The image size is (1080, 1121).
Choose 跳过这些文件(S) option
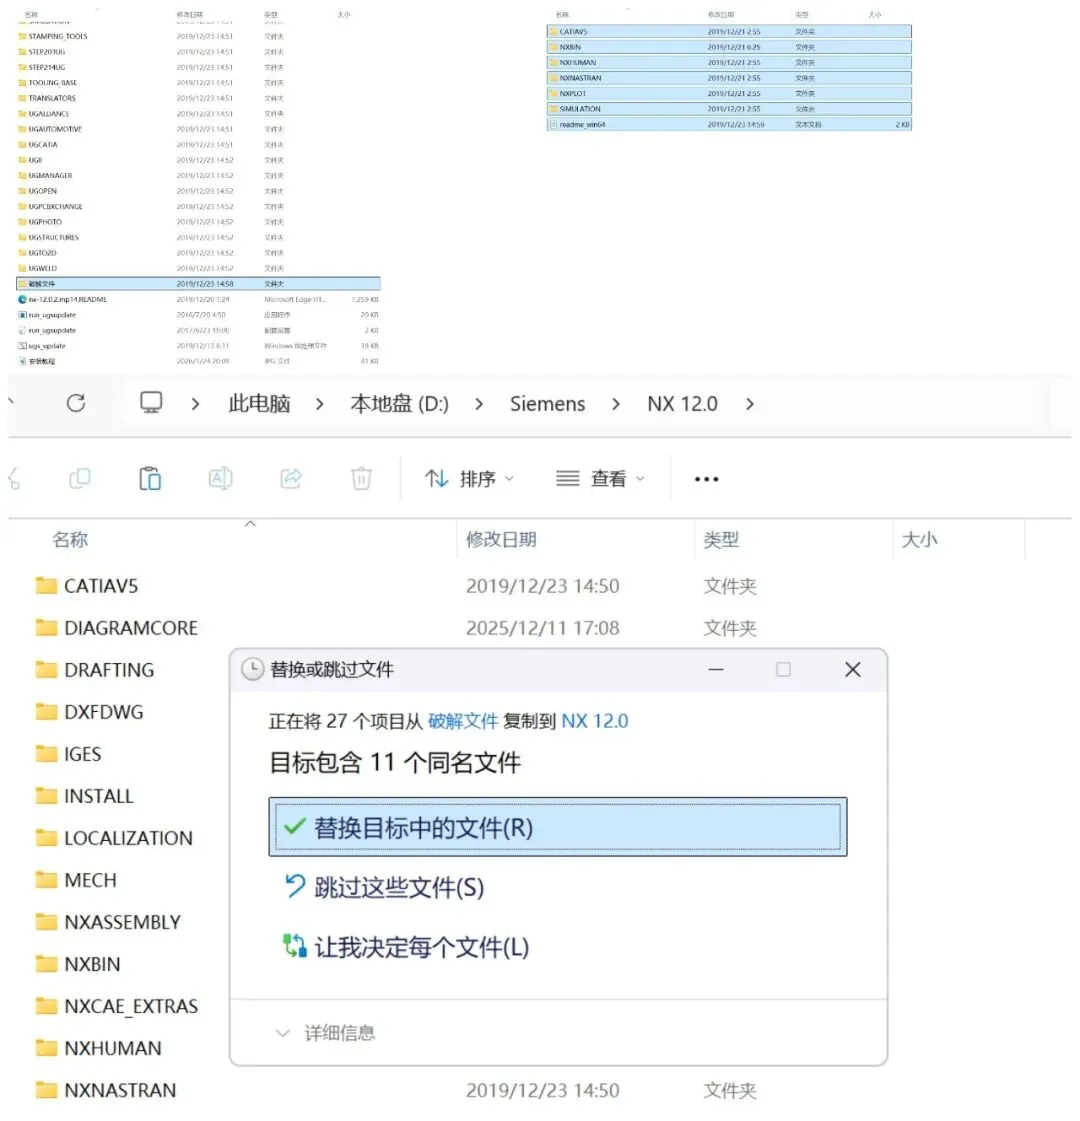(385, 887)
